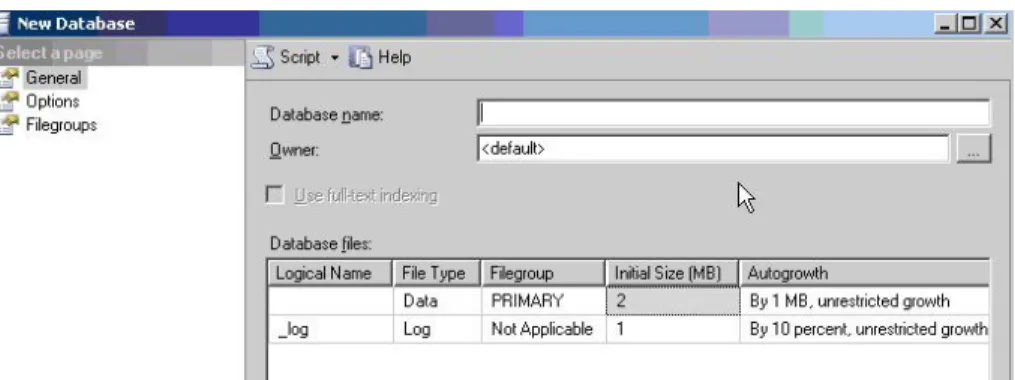Click the Help icon in toolbar
This screenshot has height=380, width=1015.
[x=360, y=58]
